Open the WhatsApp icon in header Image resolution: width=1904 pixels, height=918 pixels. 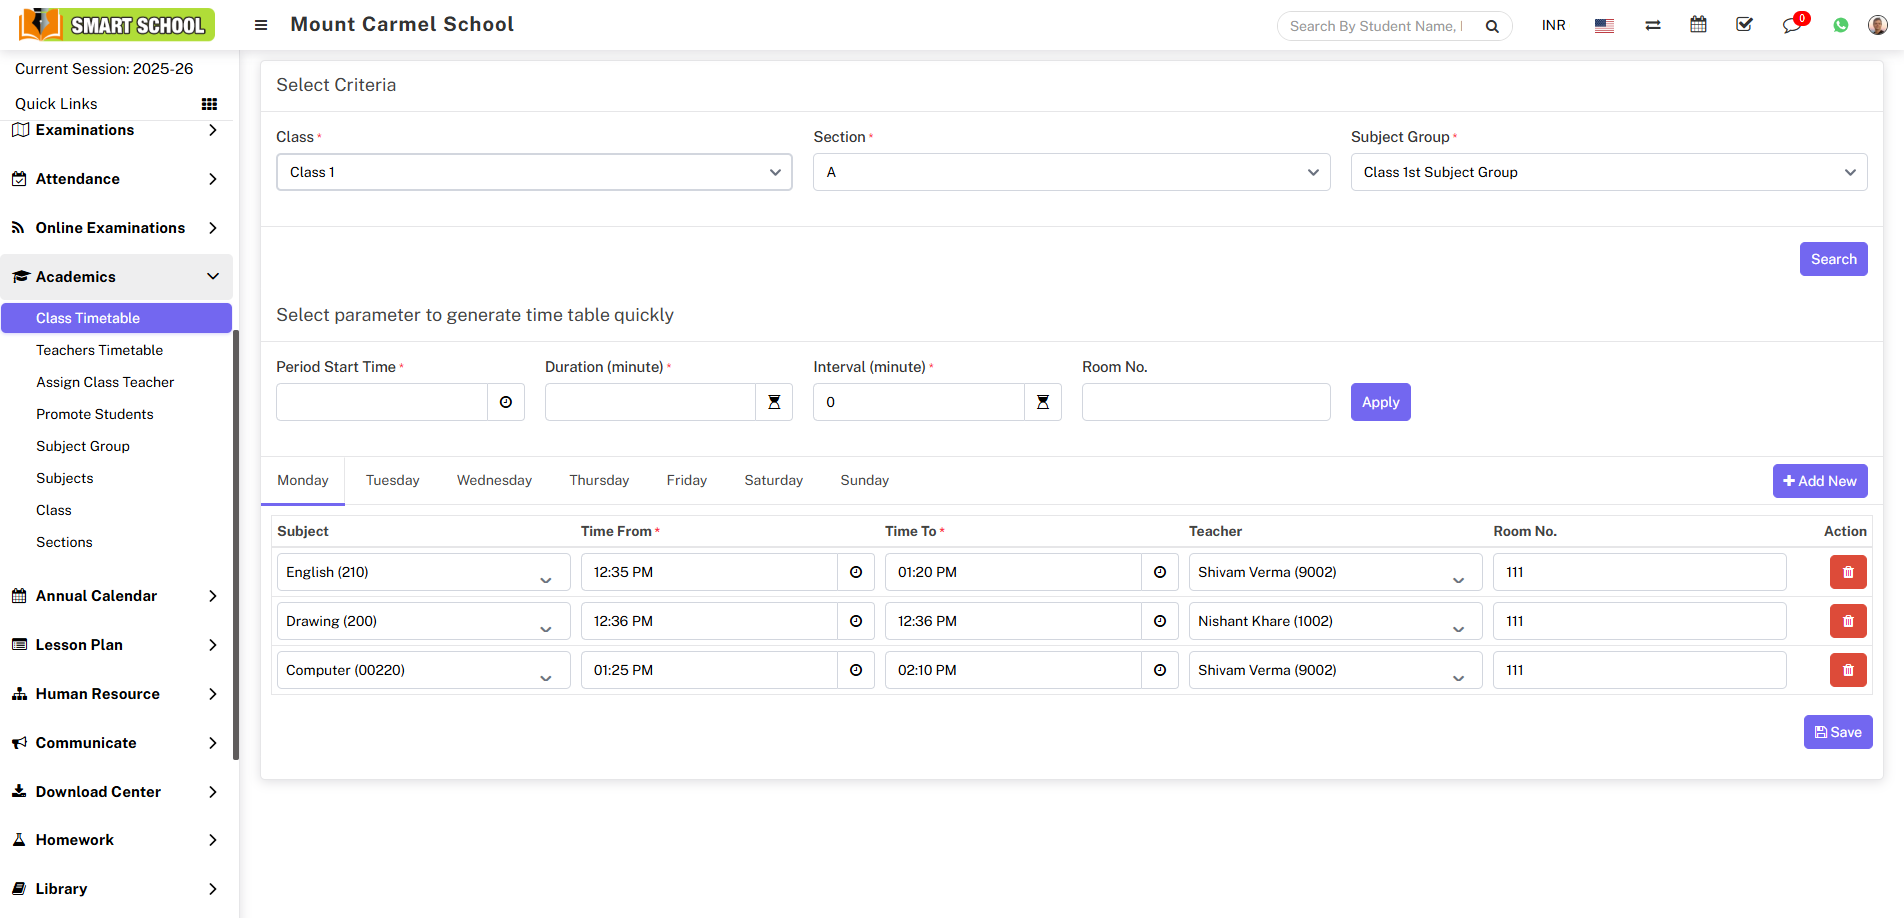click(1840, 25)
